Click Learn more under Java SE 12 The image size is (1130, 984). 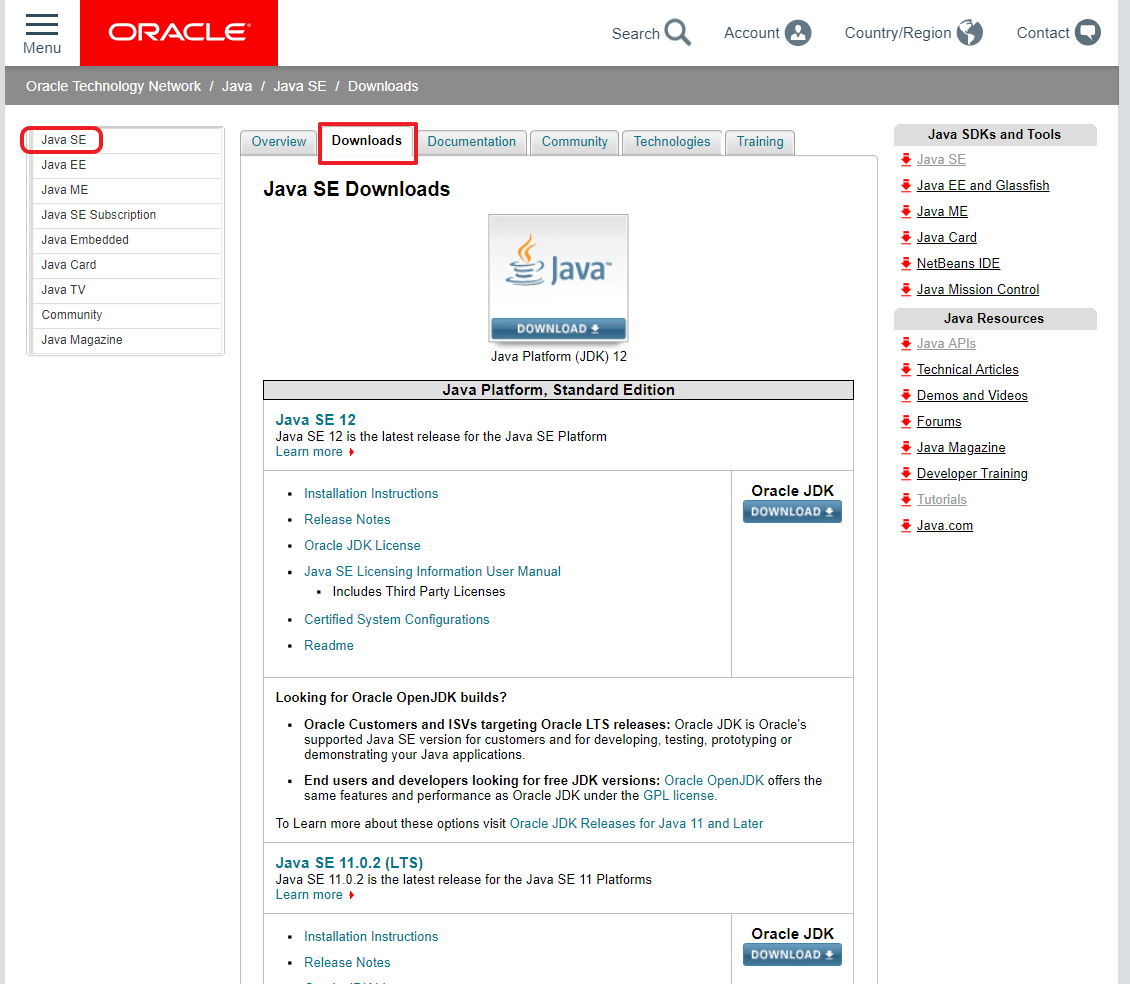tap(309, 452)
